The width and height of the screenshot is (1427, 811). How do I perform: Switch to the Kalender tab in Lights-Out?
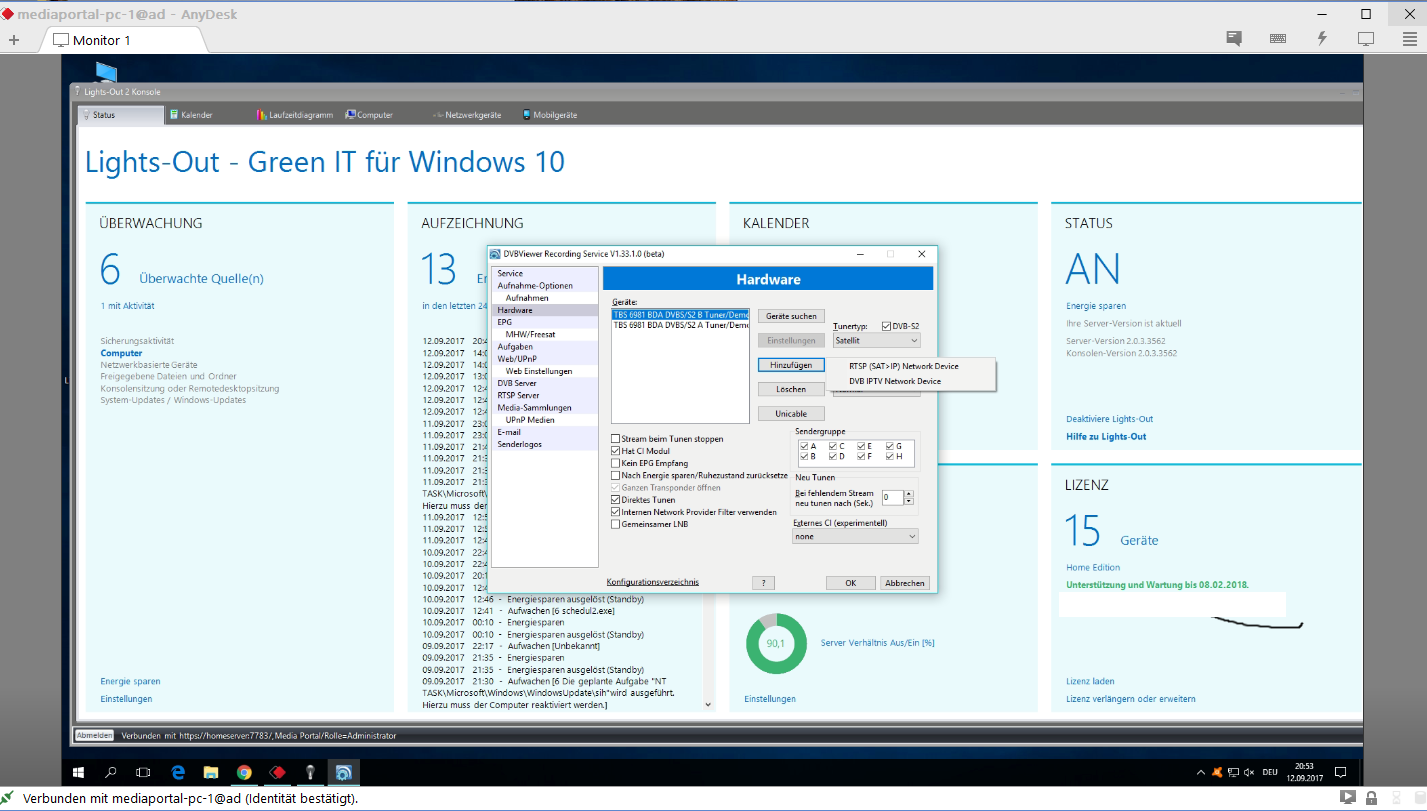tap(196, 115)
